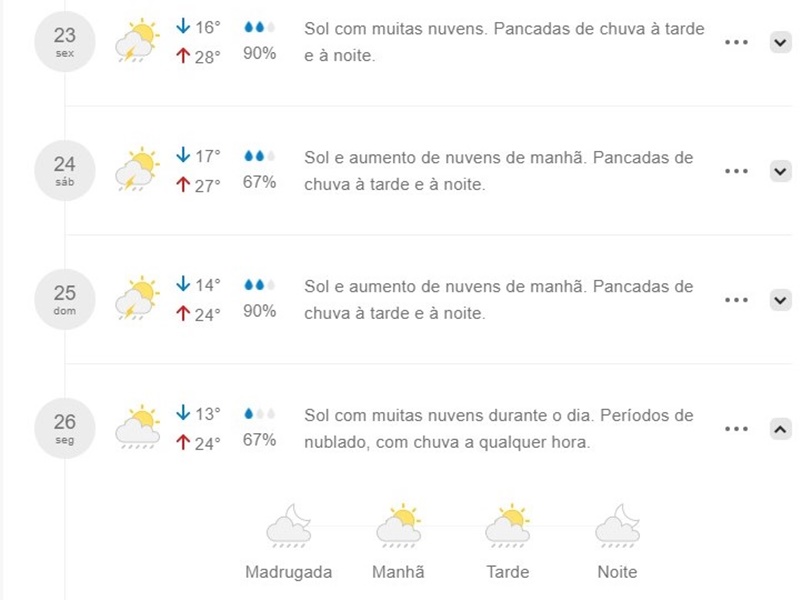Click the 23 sex date circle
The image size is (811, 600).
pos(65,41)
